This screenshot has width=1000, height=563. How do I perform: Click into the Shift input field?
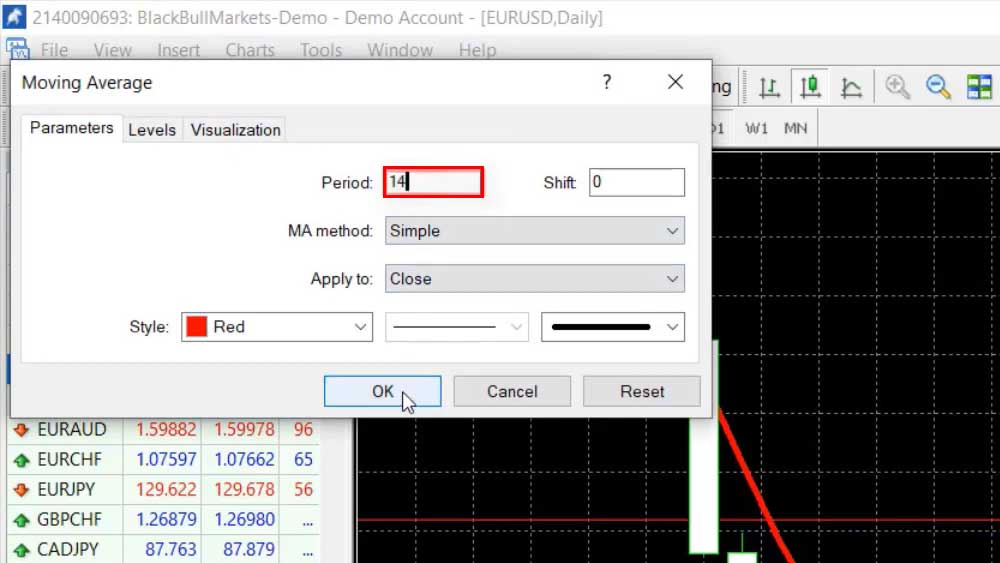pos(636,182)
